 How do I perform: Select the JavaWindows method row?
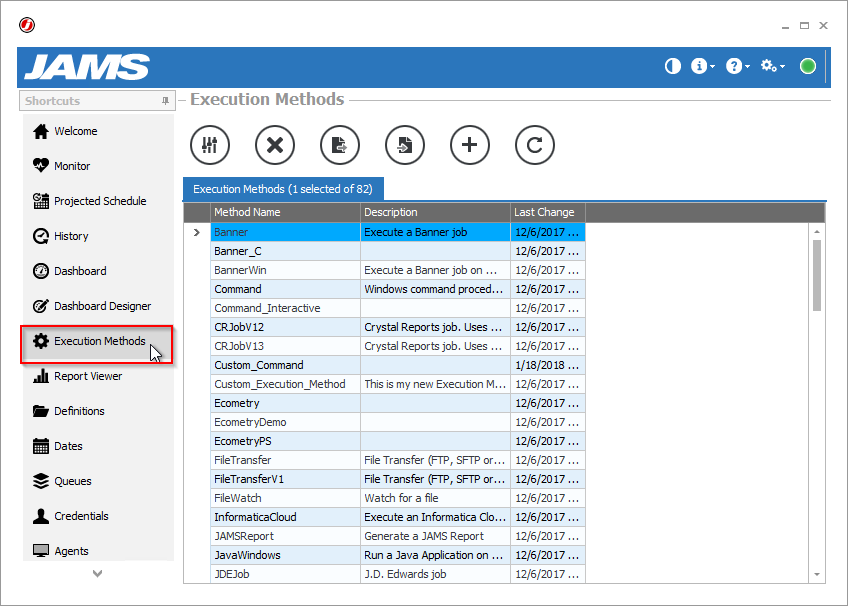pos(398,555)
